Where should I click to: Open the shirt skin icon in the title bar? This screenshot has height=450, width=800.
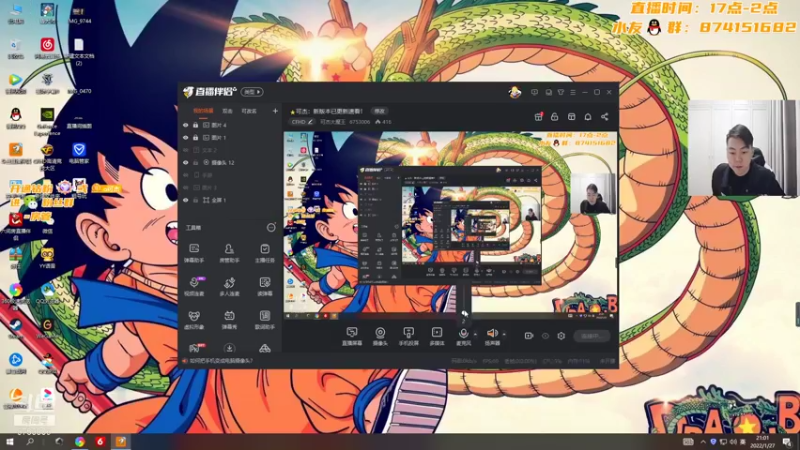click(561, 92)
